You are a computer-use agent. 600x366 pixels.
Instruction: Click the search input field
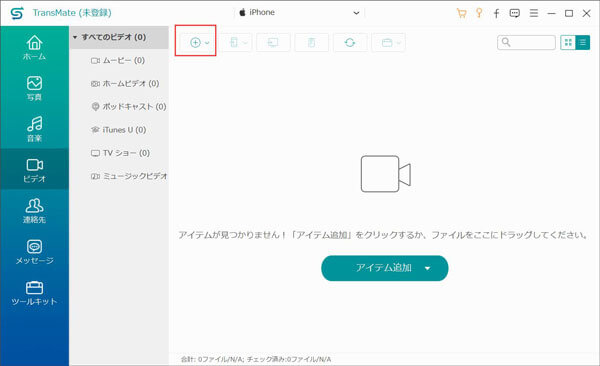(x=527, y=42)
